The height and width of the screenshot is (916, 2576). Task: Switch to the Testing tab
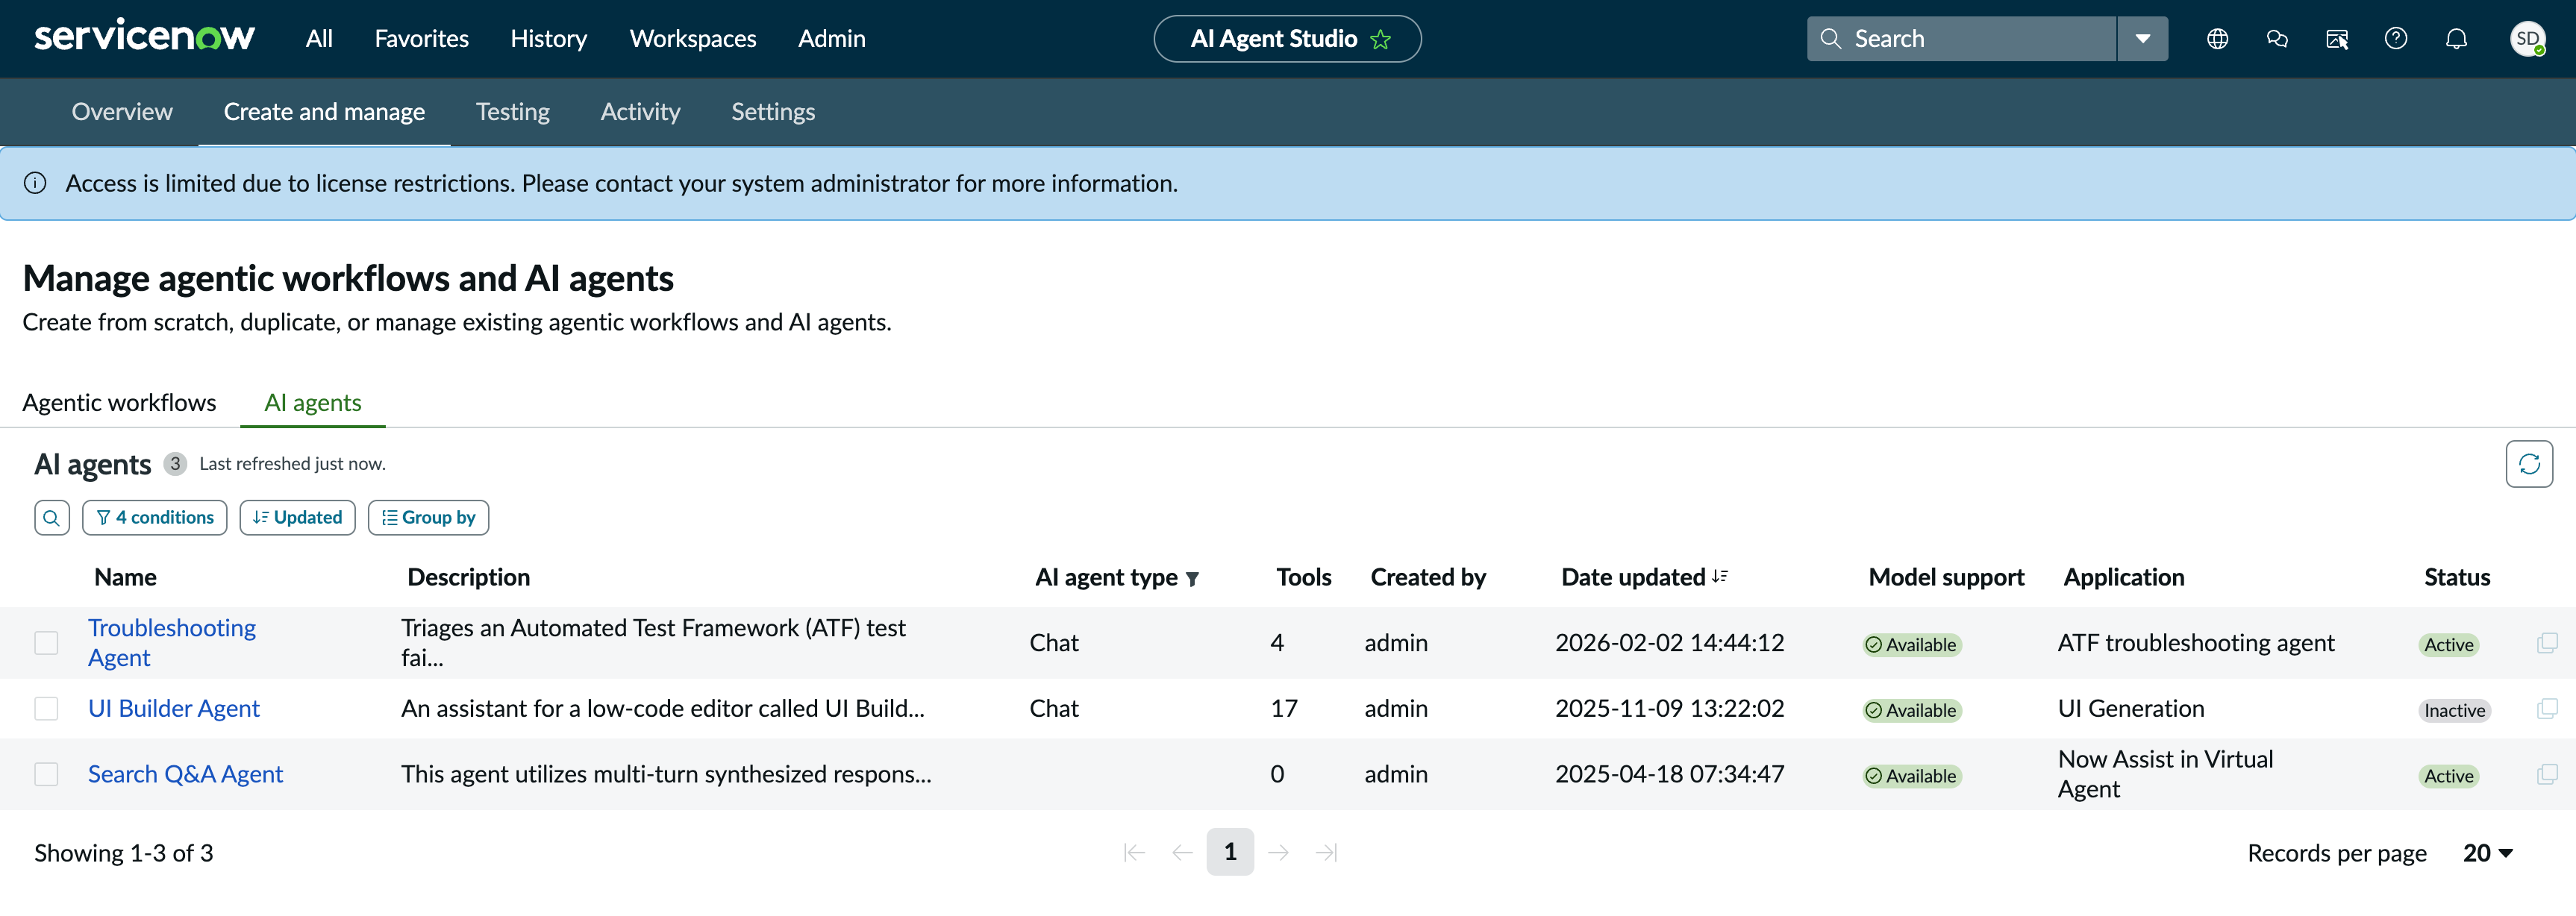[x=512, y=112]
